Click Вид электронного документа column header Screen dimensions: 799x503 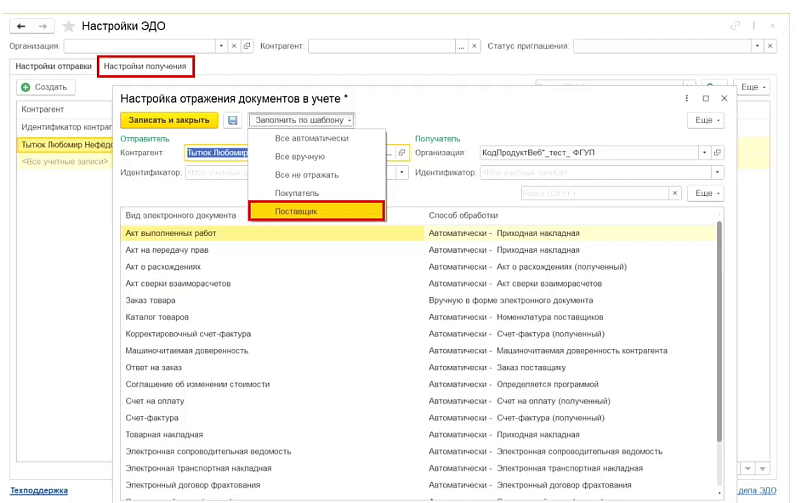(181, 216)
